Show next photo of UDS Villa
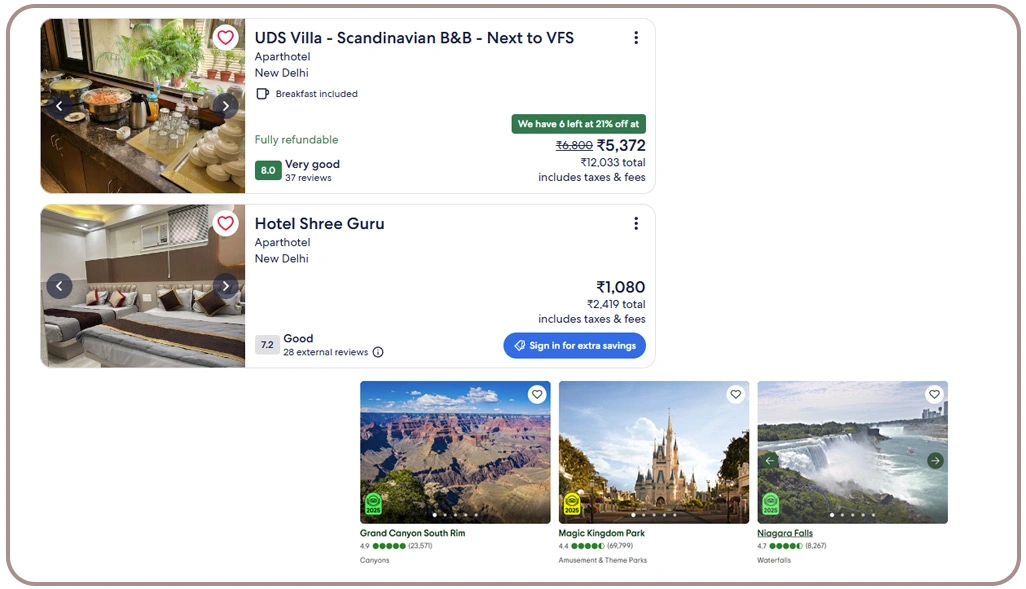1026x589 pixels. tap(226, 106)
